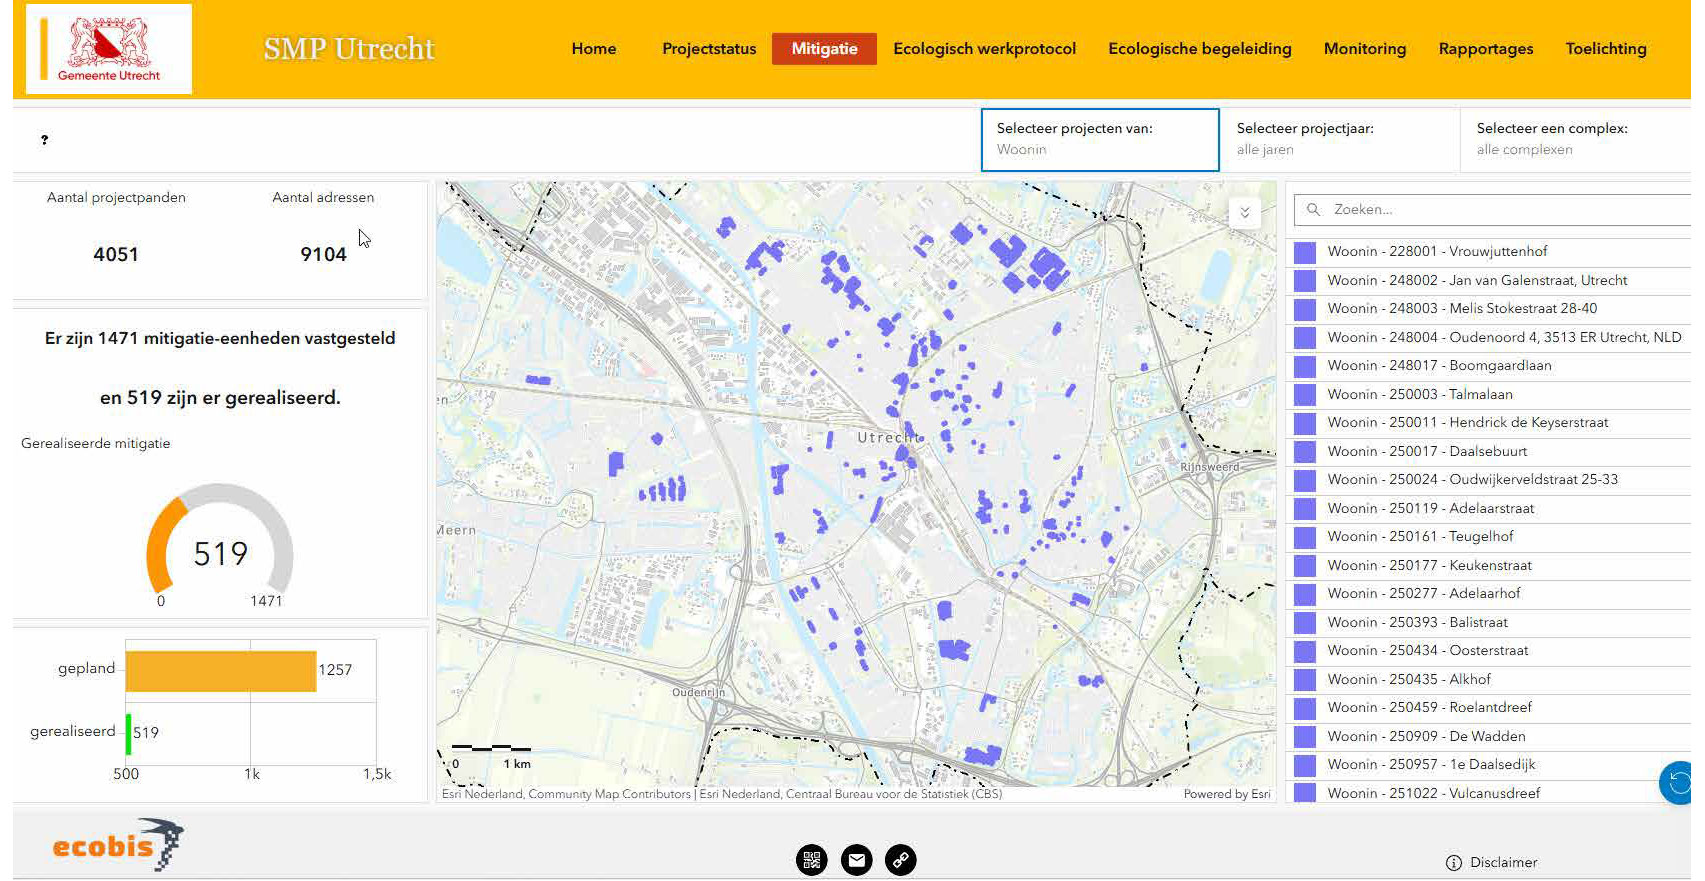Click the Zoeken search field
The image size is (1705, 881).
coord(1493,210)
